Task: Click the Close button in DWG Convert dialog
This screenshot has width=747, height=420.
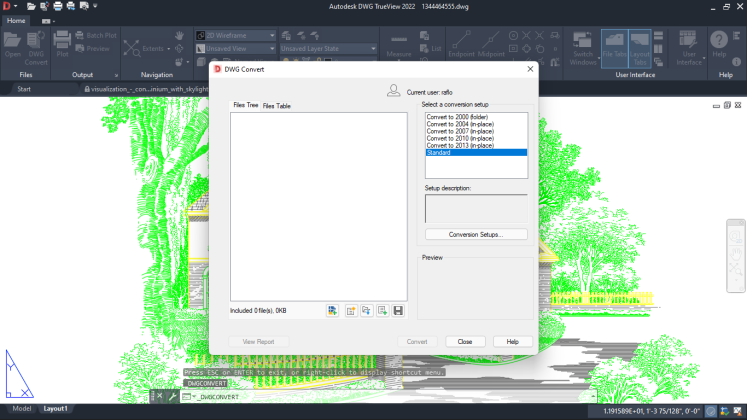Action: [464, 341]
